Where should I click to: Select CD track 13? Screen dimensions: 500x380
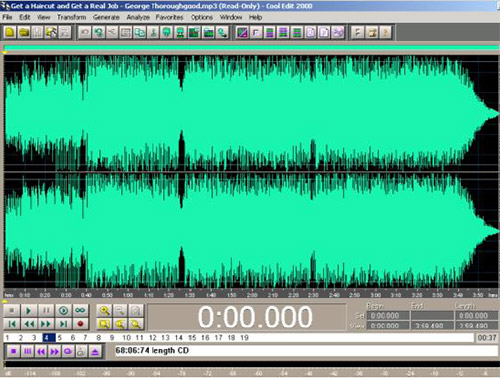coord(165,338)
